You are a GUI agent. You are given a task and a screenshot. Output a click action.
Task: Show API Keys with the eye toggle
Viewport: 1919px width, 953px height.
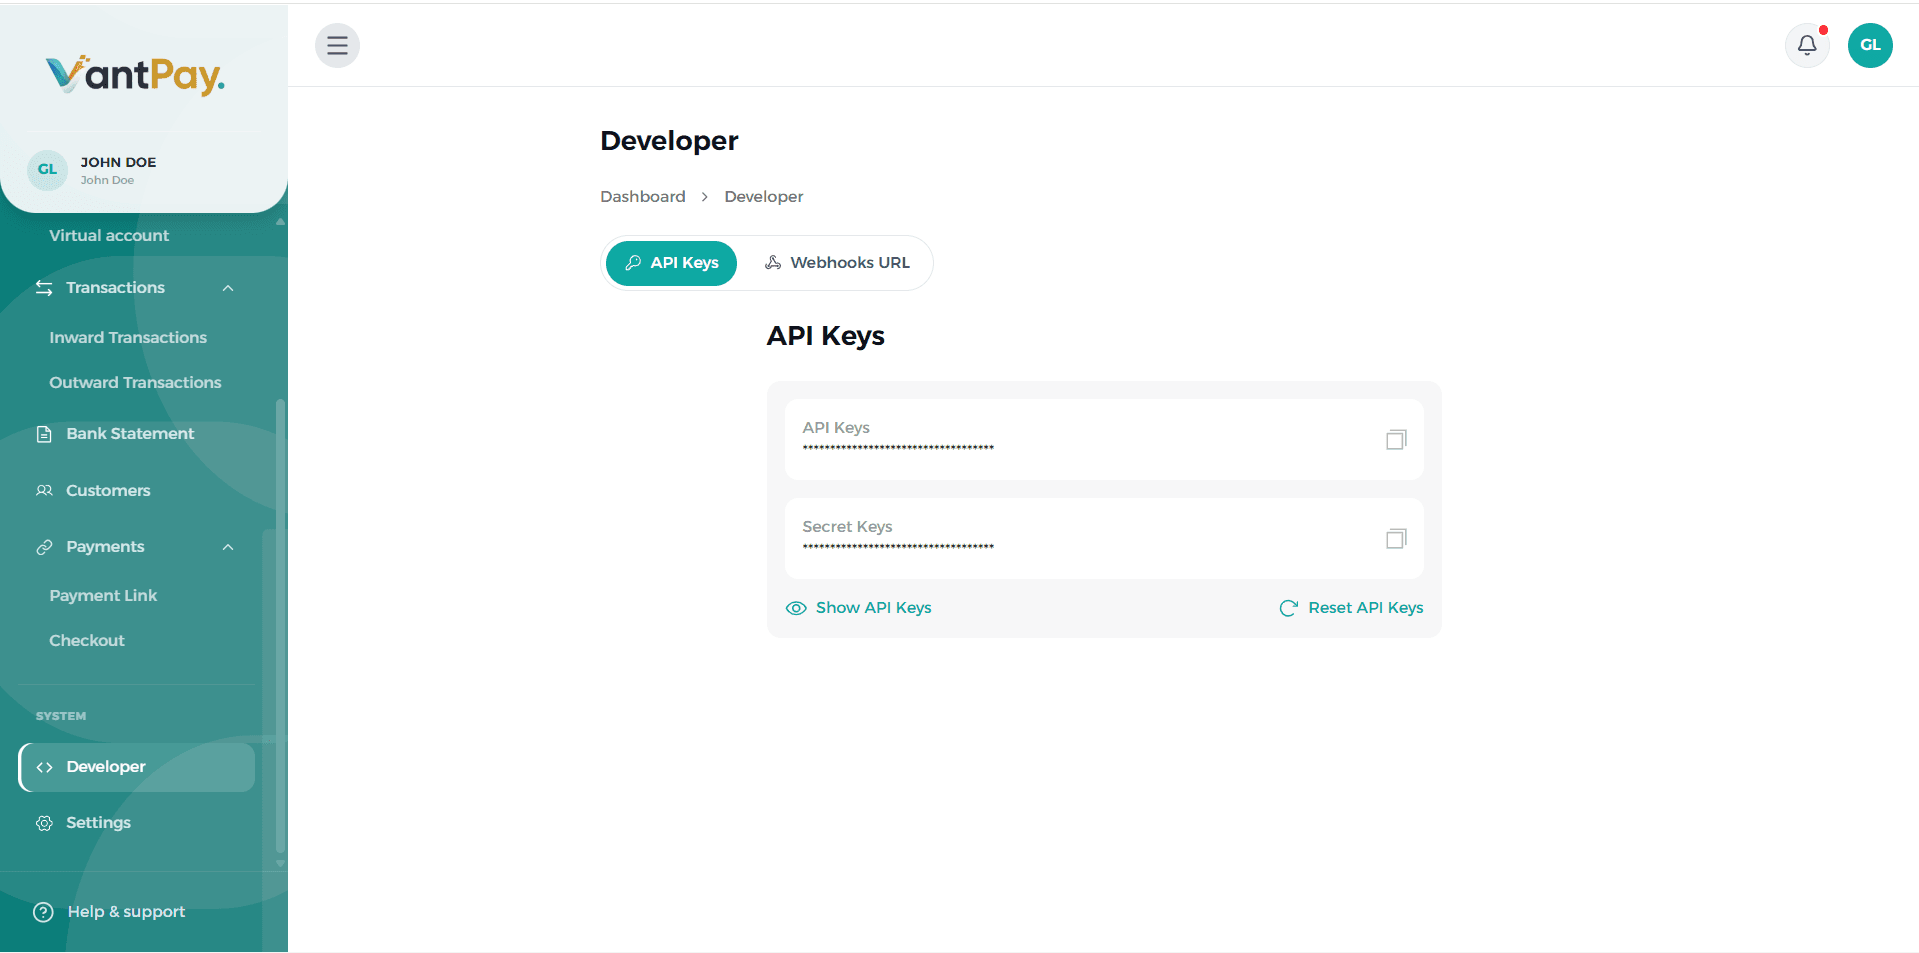[x=796, y=607]
